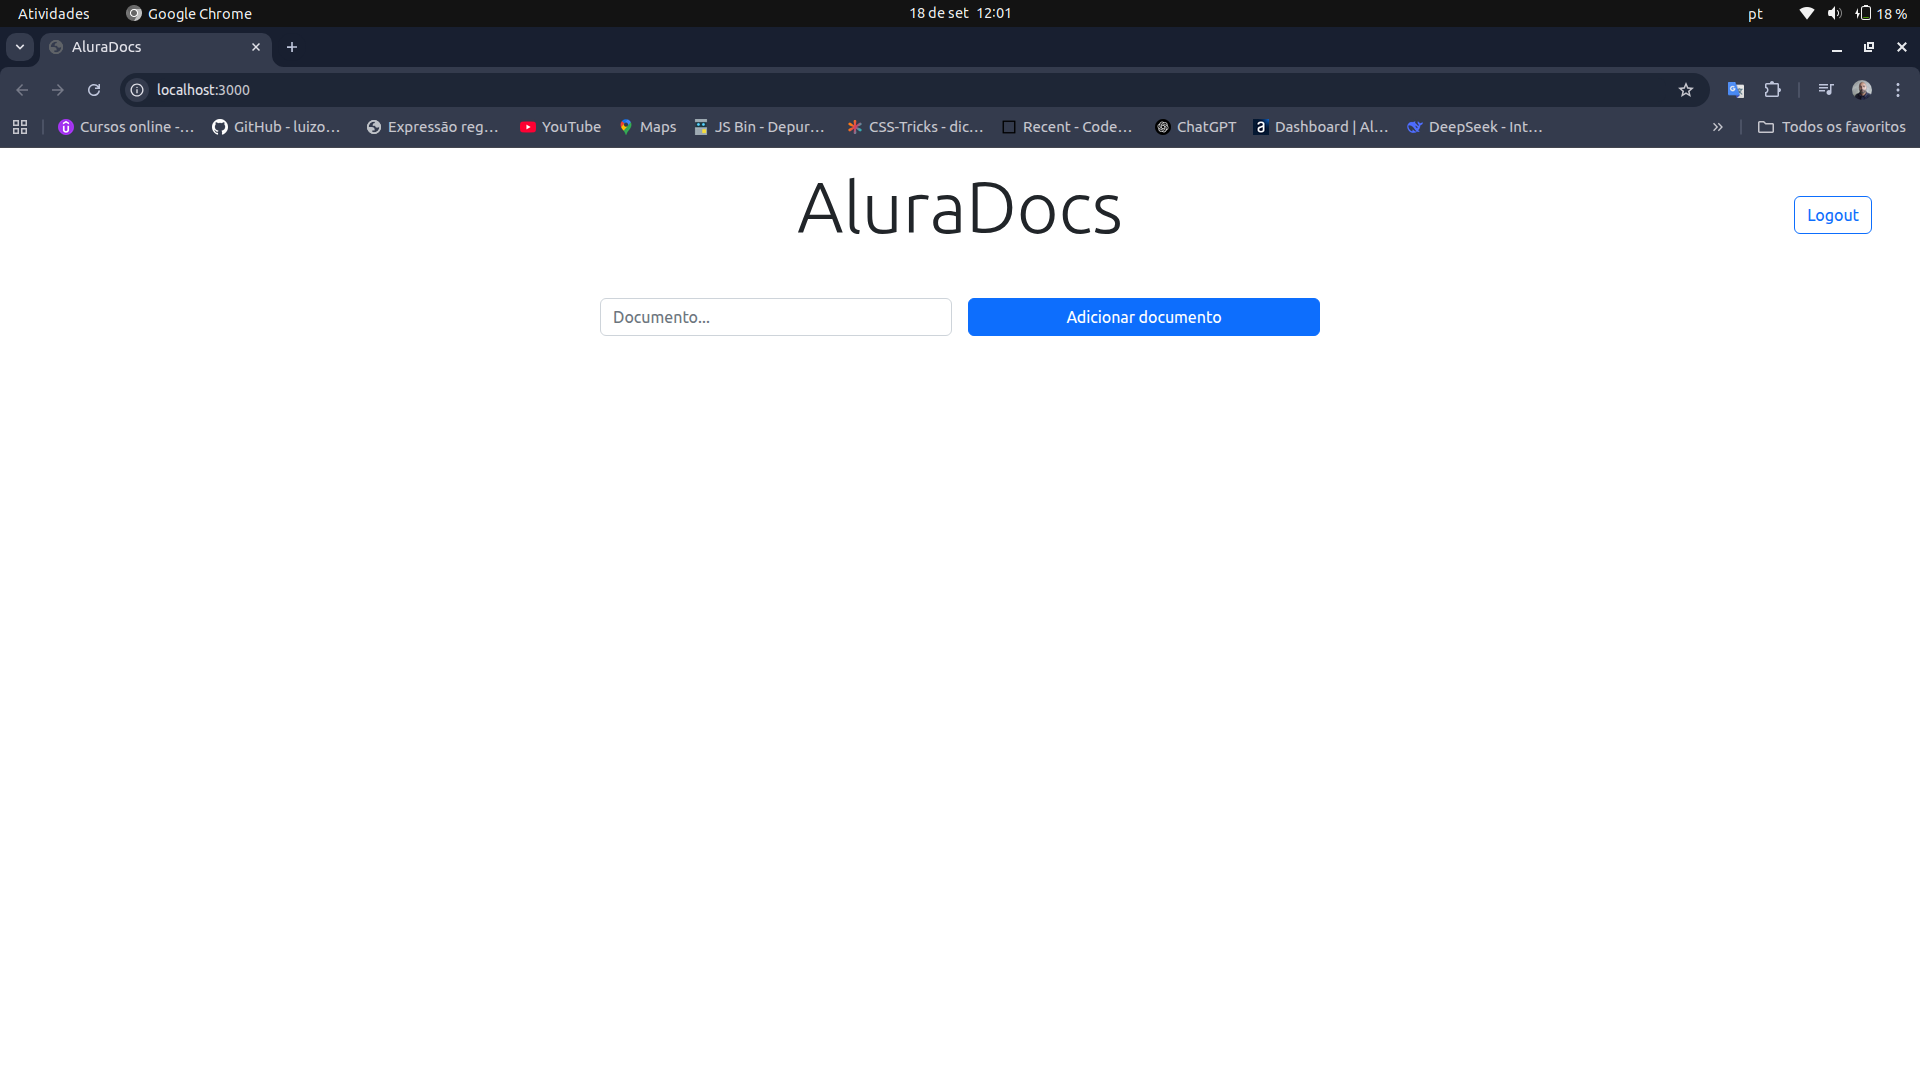Open the apps grid in bookmarks bar

(x=20, y=127)
